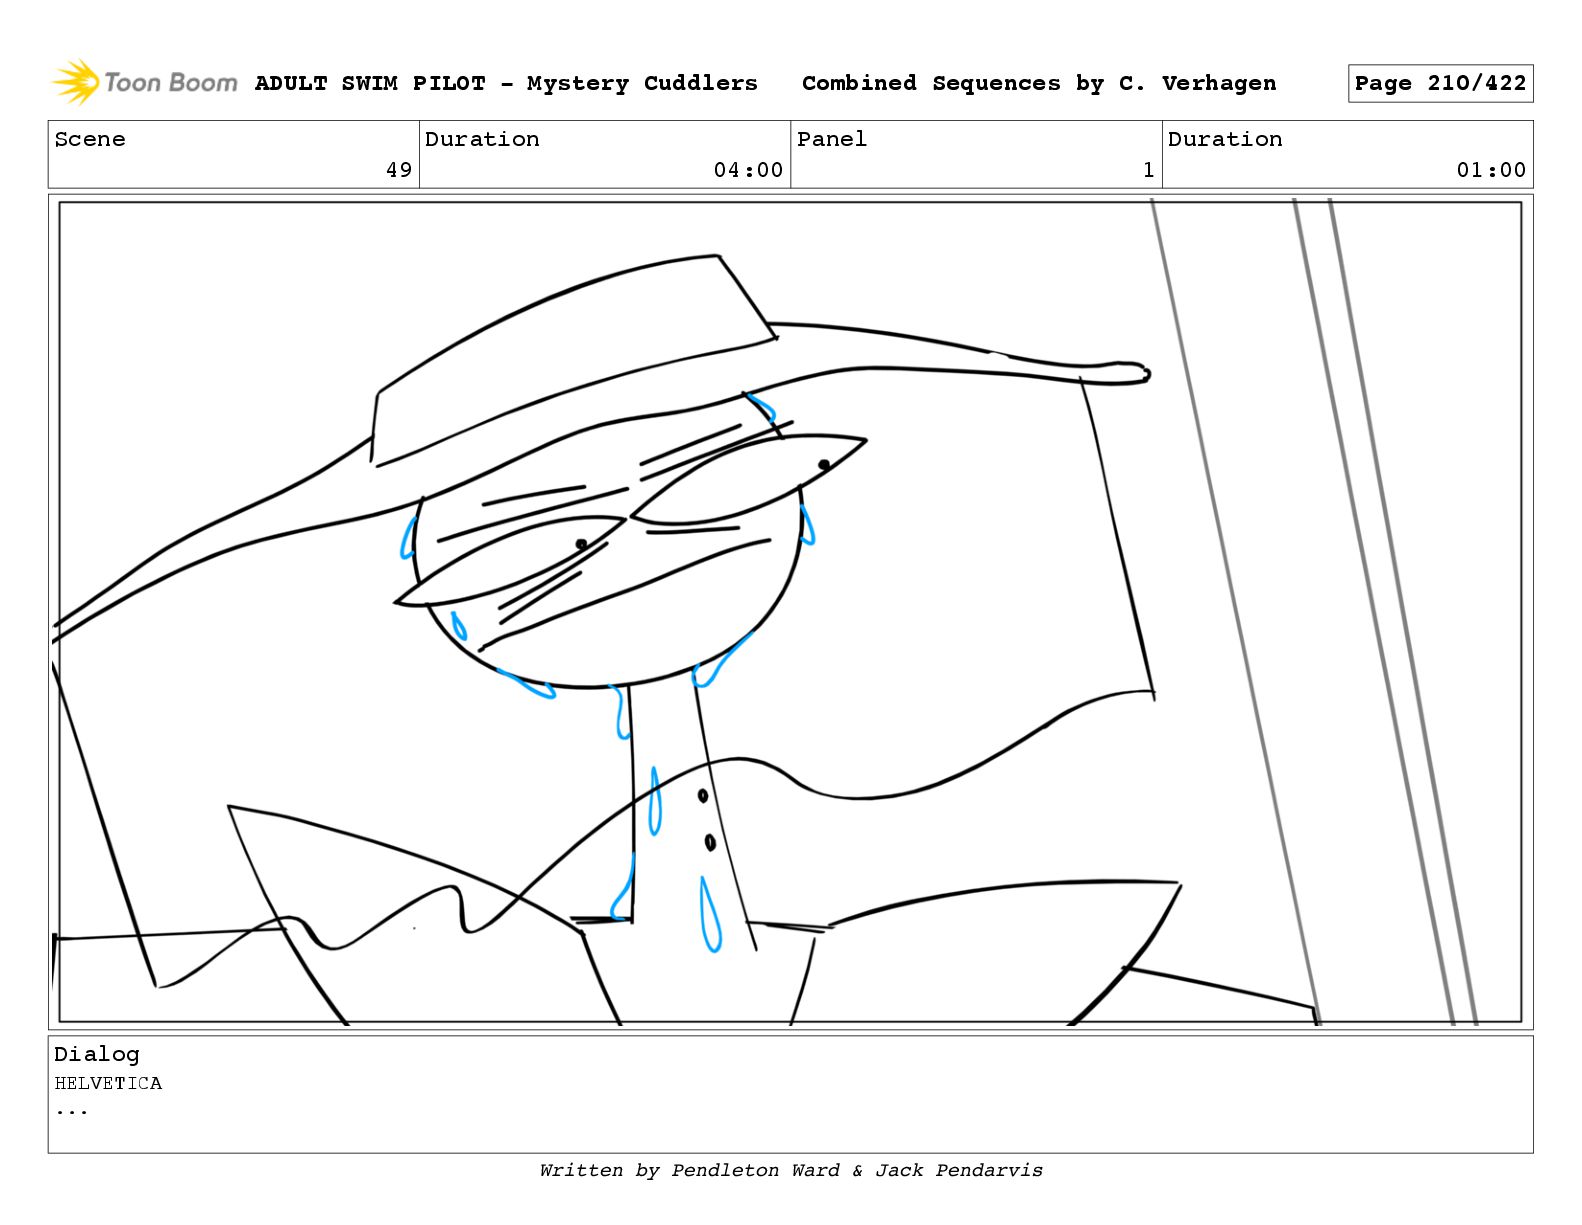Screen dimensions: 1582x1225
Task: Click the '...' dialog line
Action: pos(71,1110)
